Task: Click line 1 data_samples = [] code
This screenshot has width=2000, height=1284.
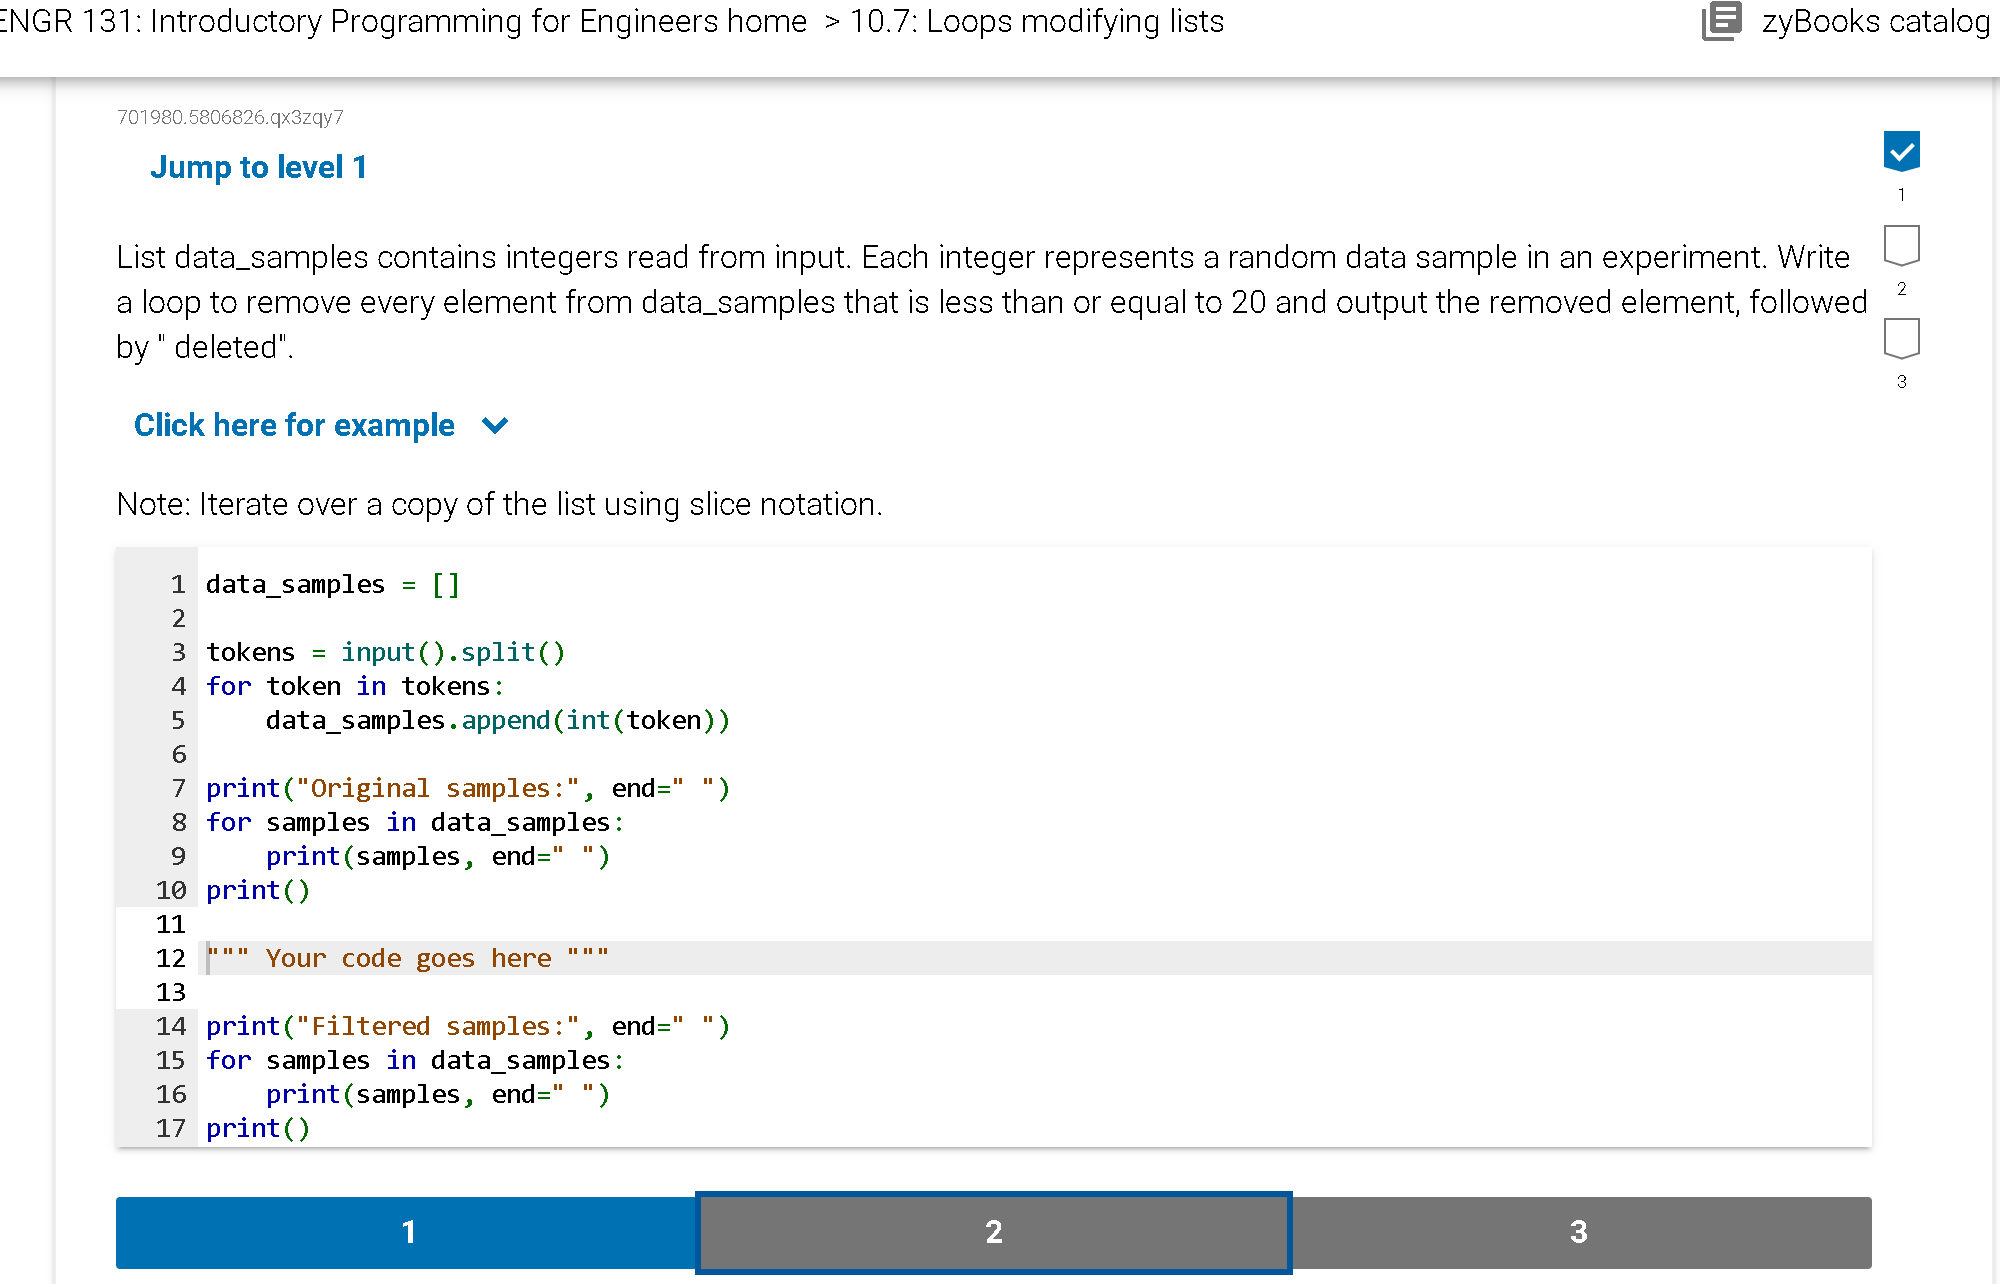Action: [x=333, y=584]
